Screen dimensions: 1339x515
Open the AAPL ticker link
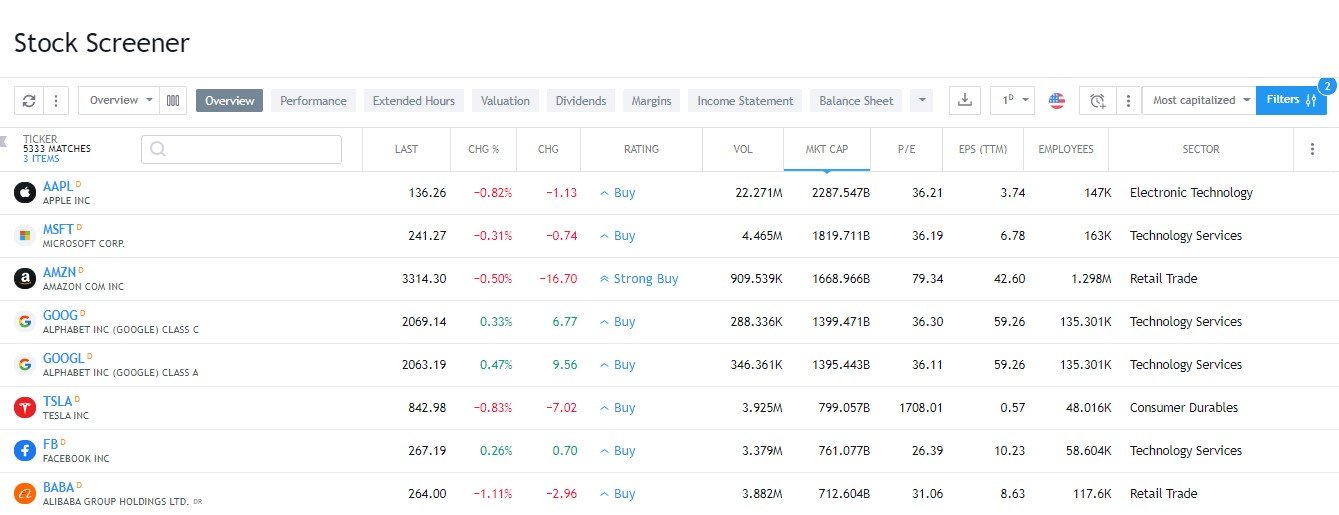pos(58,187)
